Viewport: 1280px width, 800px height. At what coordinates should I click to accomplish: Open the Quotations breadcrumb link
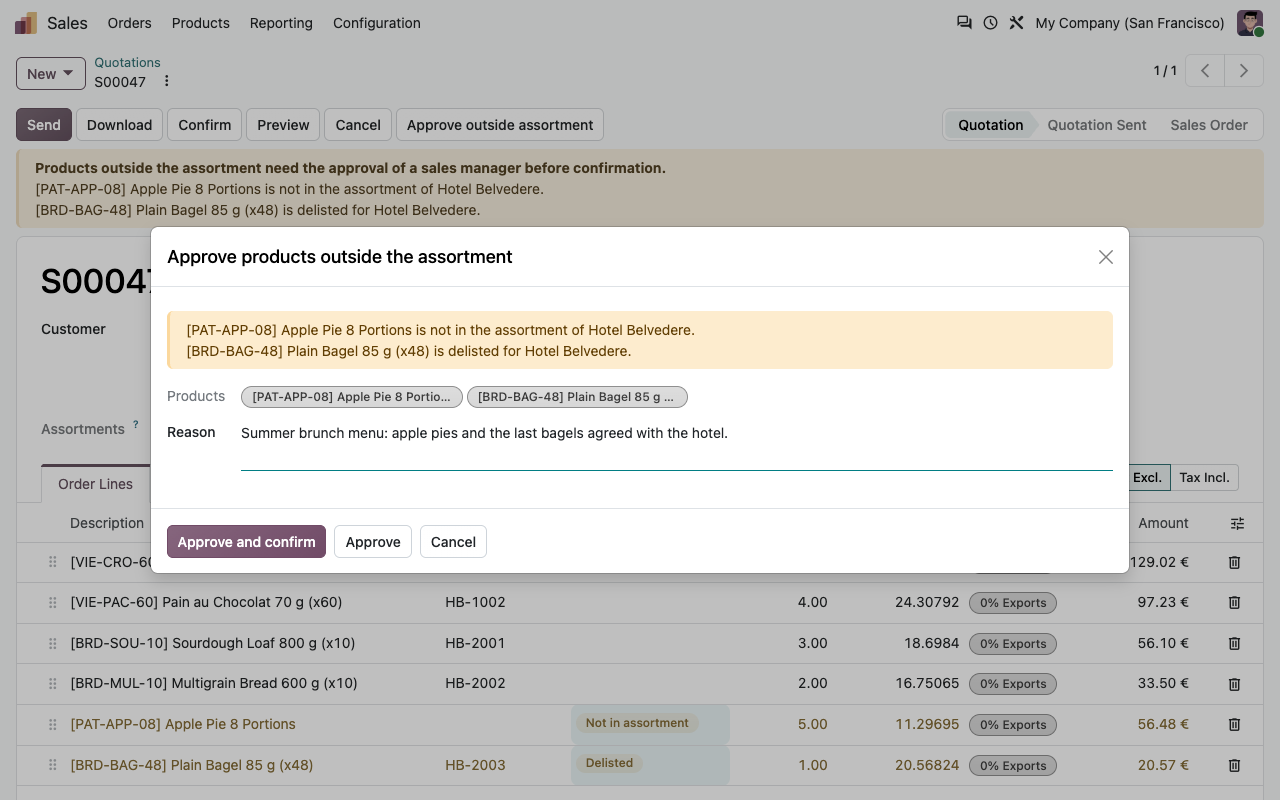pyautogui.click(x=127, y=62)
